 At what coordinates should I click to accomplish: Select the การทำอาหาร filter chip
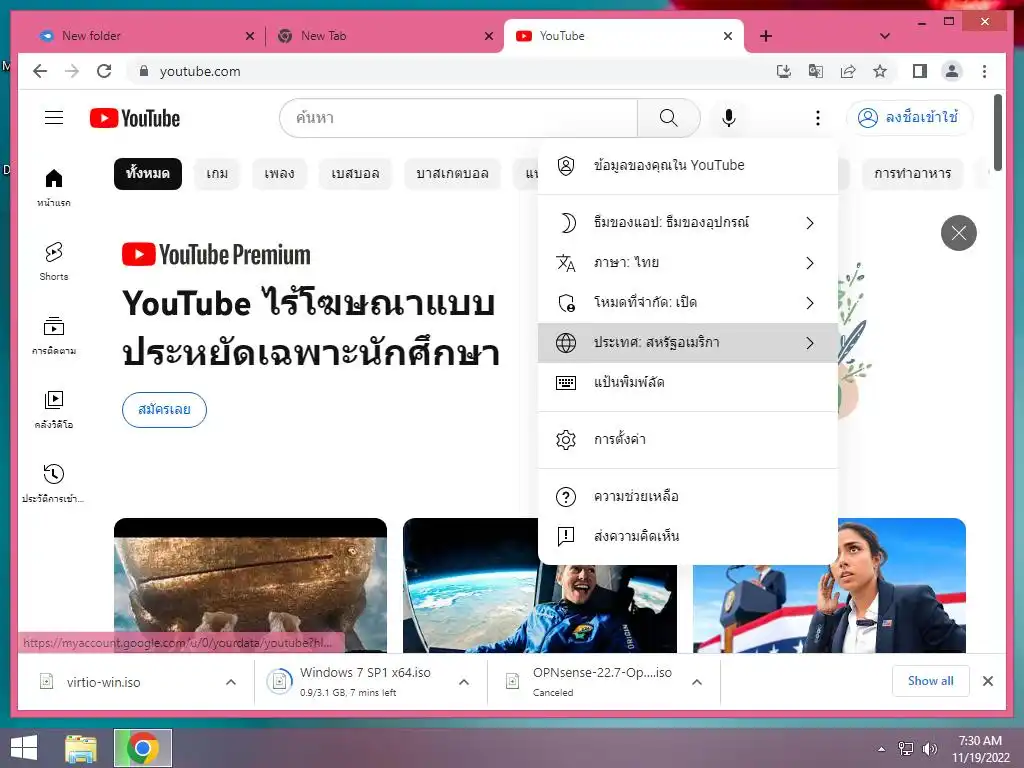point(912,173)
